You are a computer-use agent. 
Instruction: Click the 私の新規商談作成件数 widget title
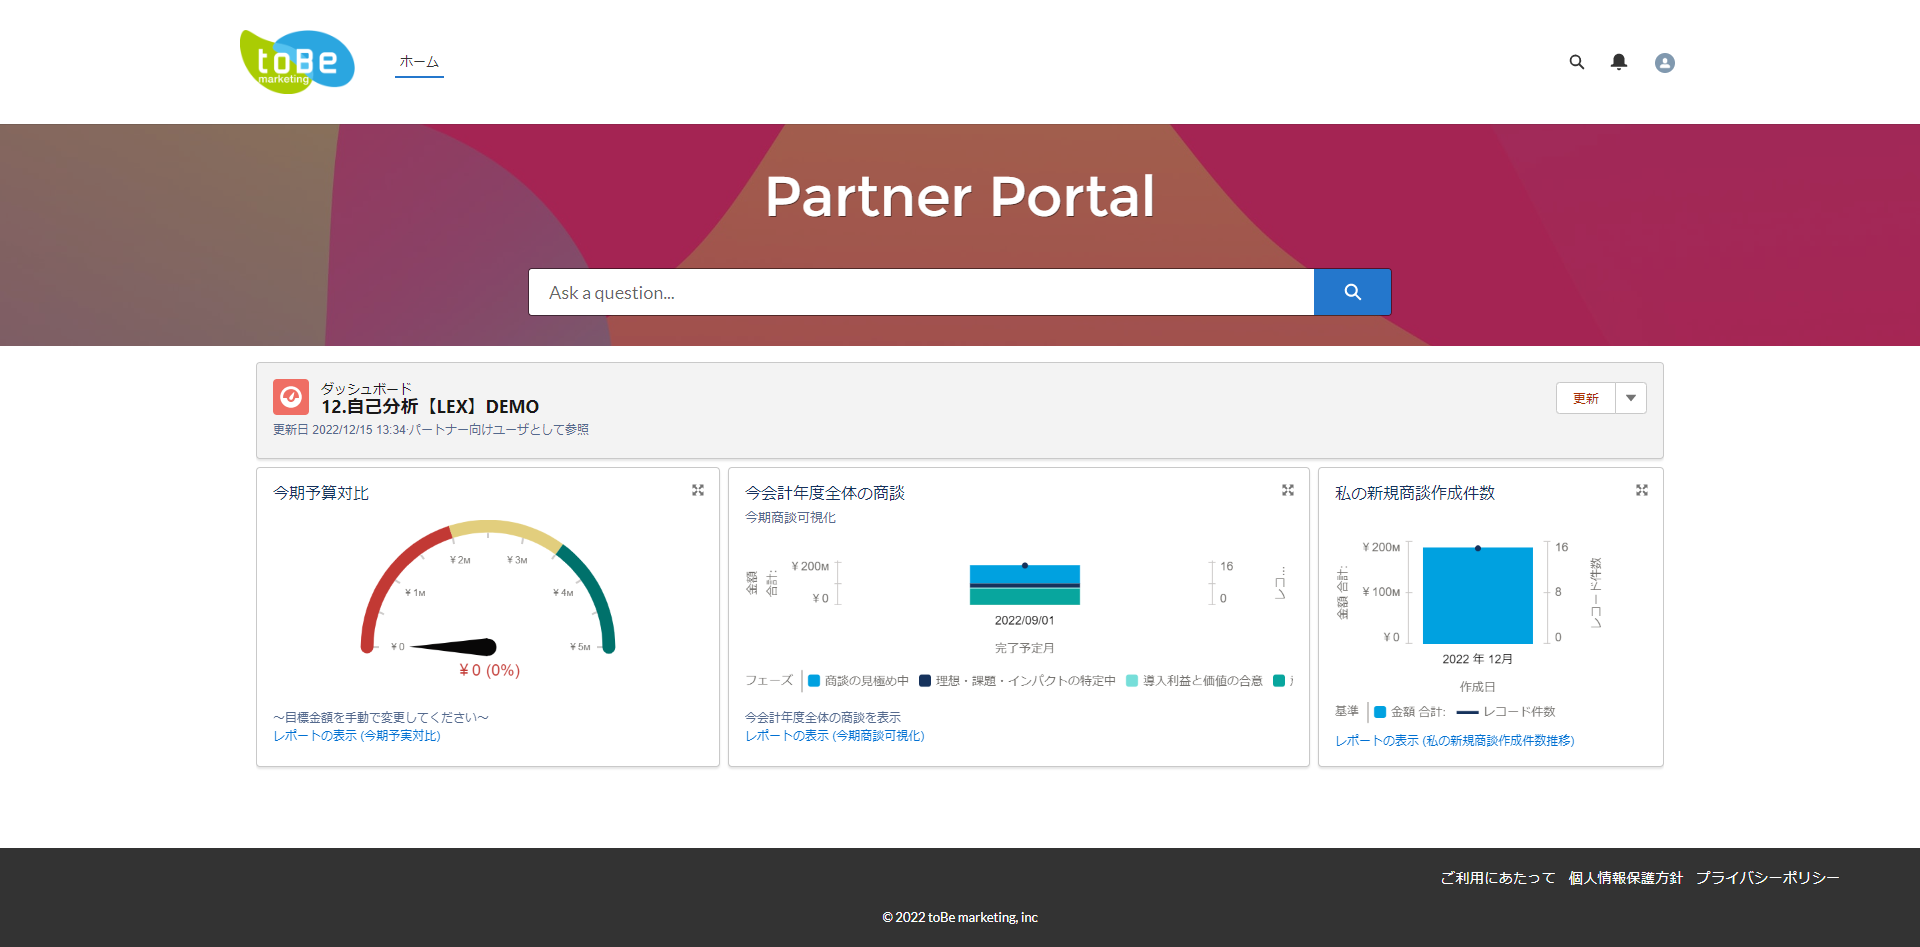(x=1415, y=493)
